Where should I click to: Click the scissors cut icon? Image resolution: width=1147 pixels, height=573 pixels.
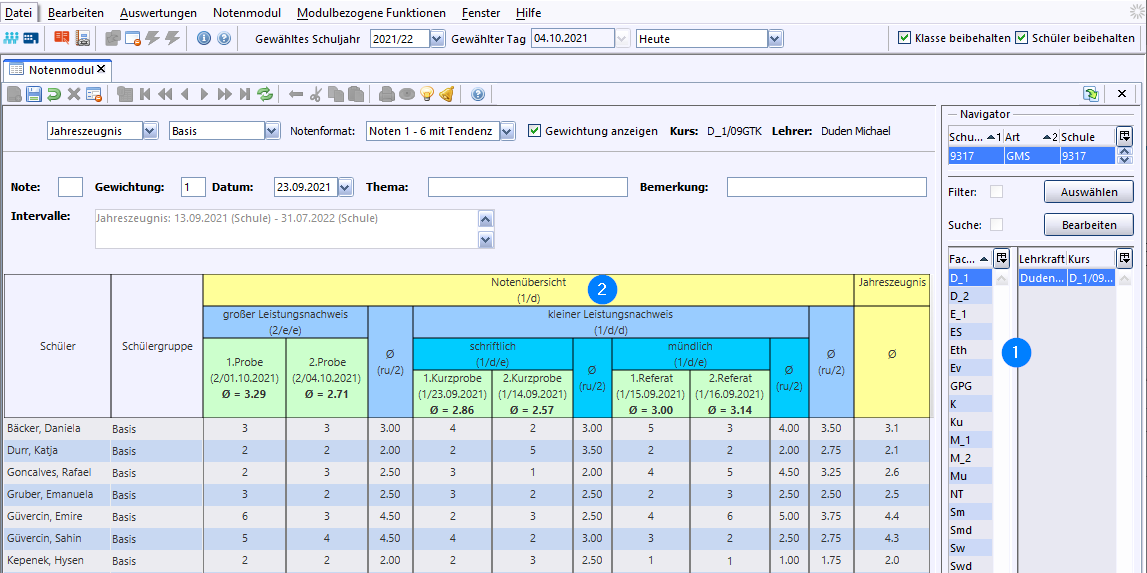316,94
